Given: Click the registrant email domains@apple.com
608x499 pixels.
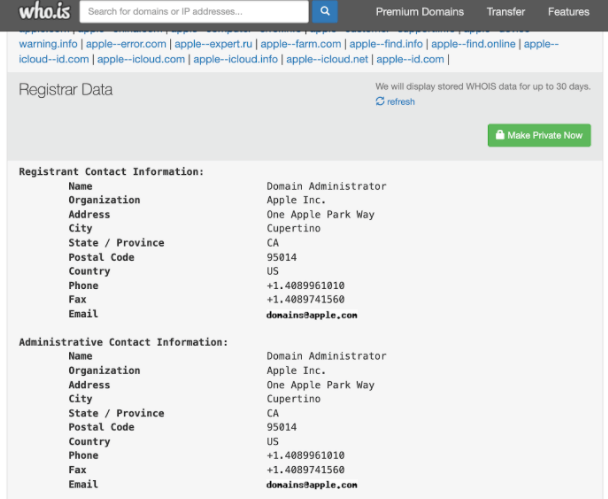Looking at the screenshot, I should 312,315.
